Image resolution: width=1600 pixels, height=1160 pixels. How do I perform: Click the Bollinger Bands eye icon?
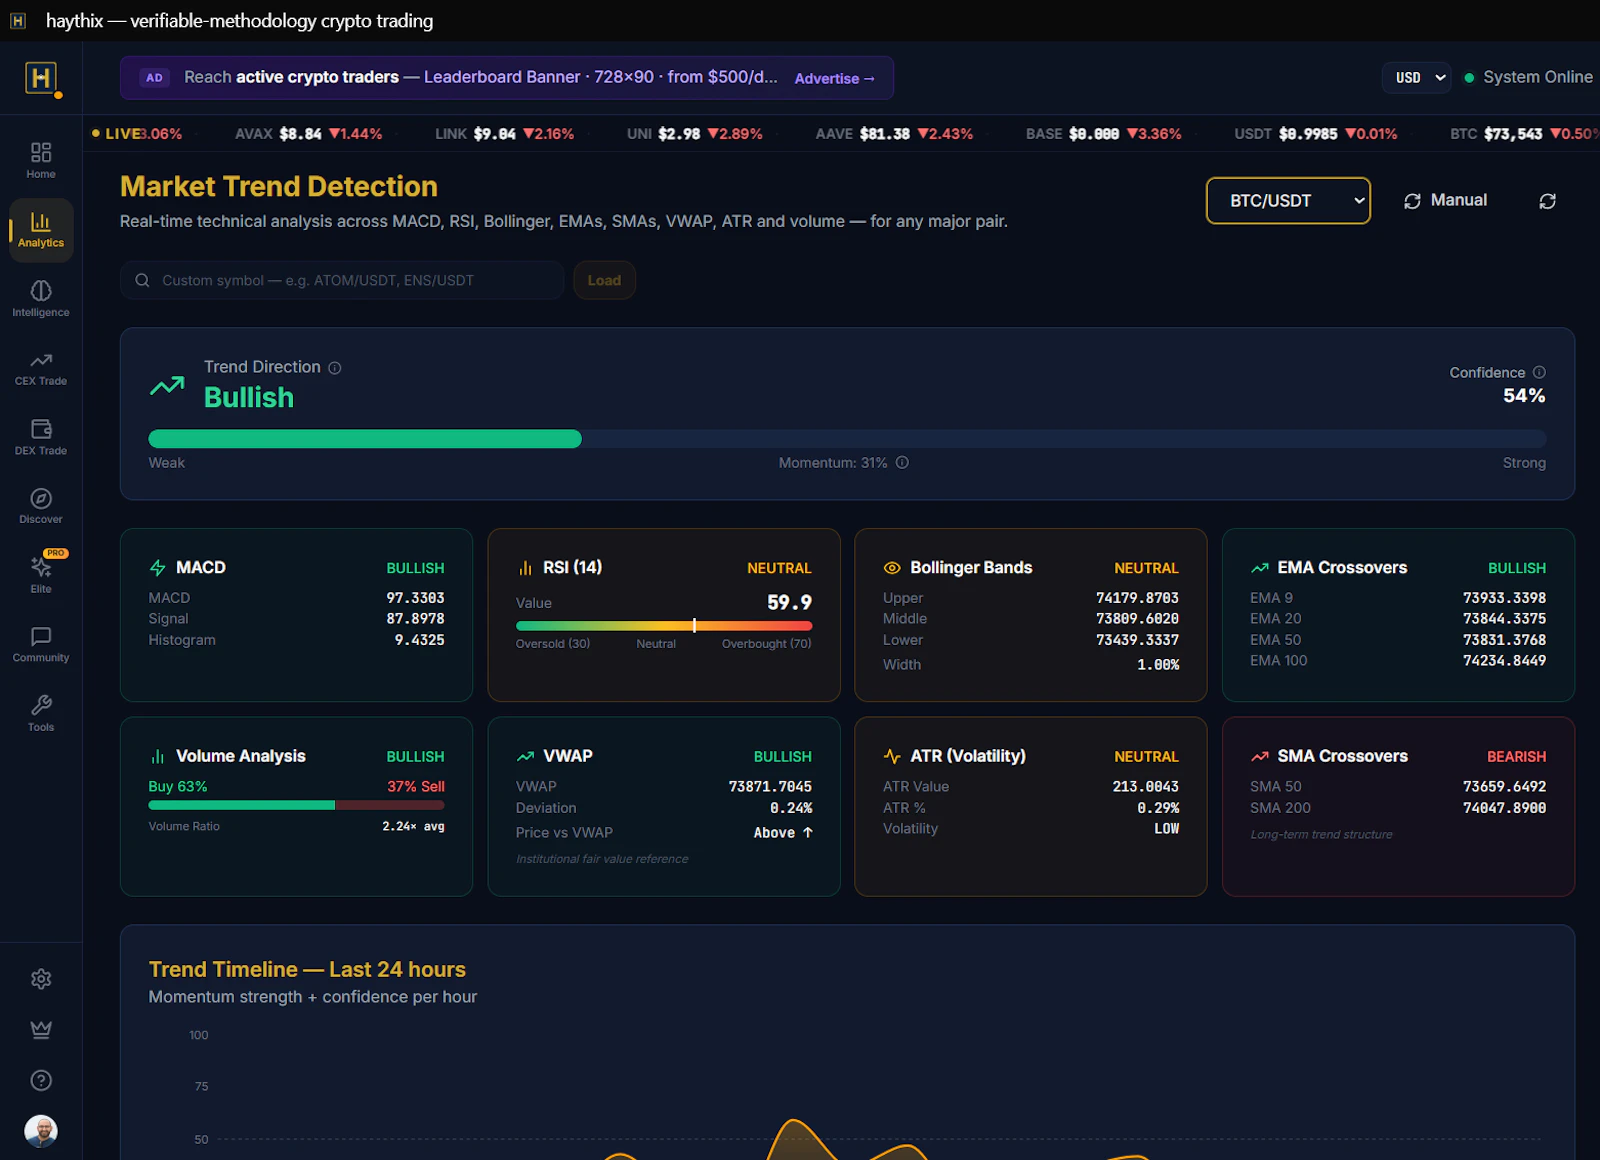[x=892, y=568]
